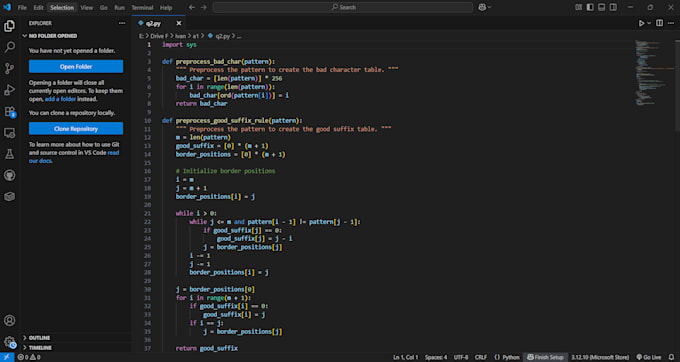This screenshot has width=680, height=362.
Task: Open Copilot dropdown arrow next to icon
Action: pyautogui.click(x=490, y=7)
